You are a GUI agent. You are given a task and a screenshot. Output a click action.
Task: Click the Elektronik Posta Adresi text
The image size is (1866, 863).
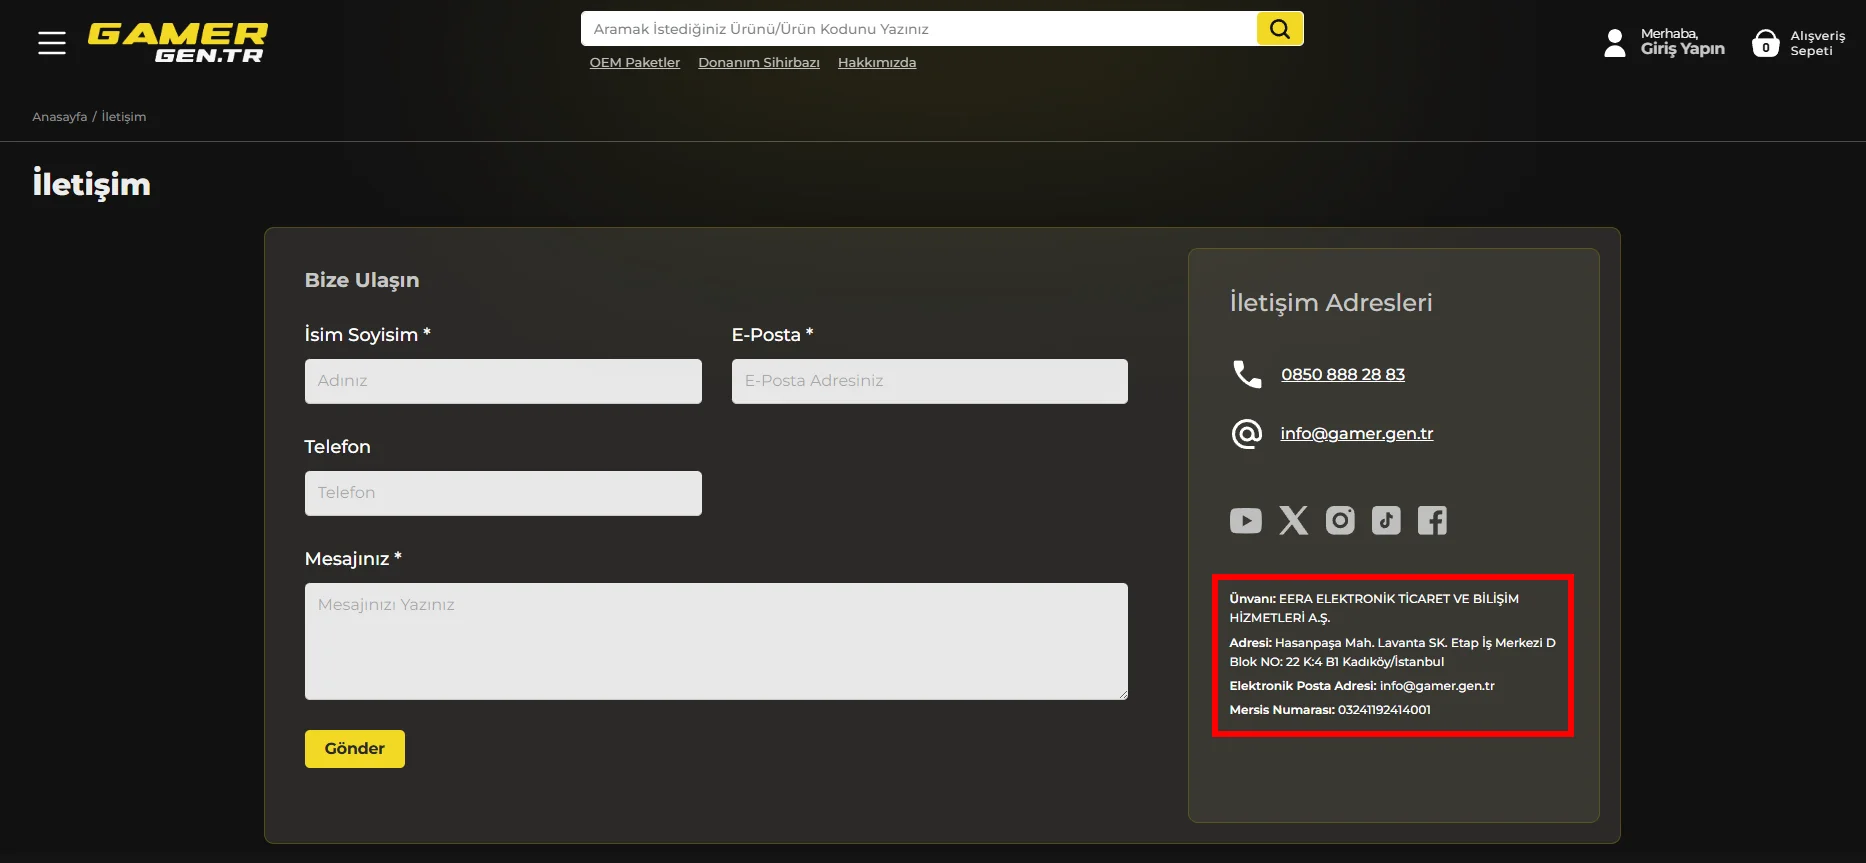[1362, 686]
